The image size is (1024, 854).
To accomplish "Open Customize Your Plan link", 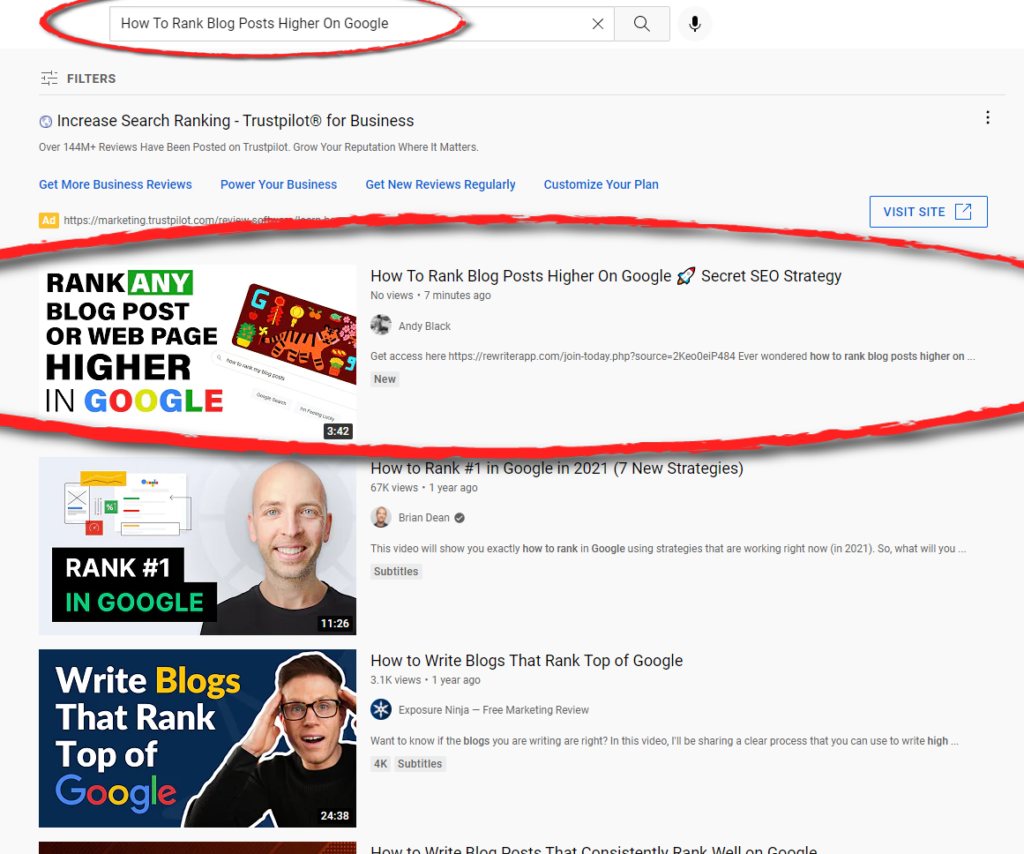I will click(x=601, y=185).
